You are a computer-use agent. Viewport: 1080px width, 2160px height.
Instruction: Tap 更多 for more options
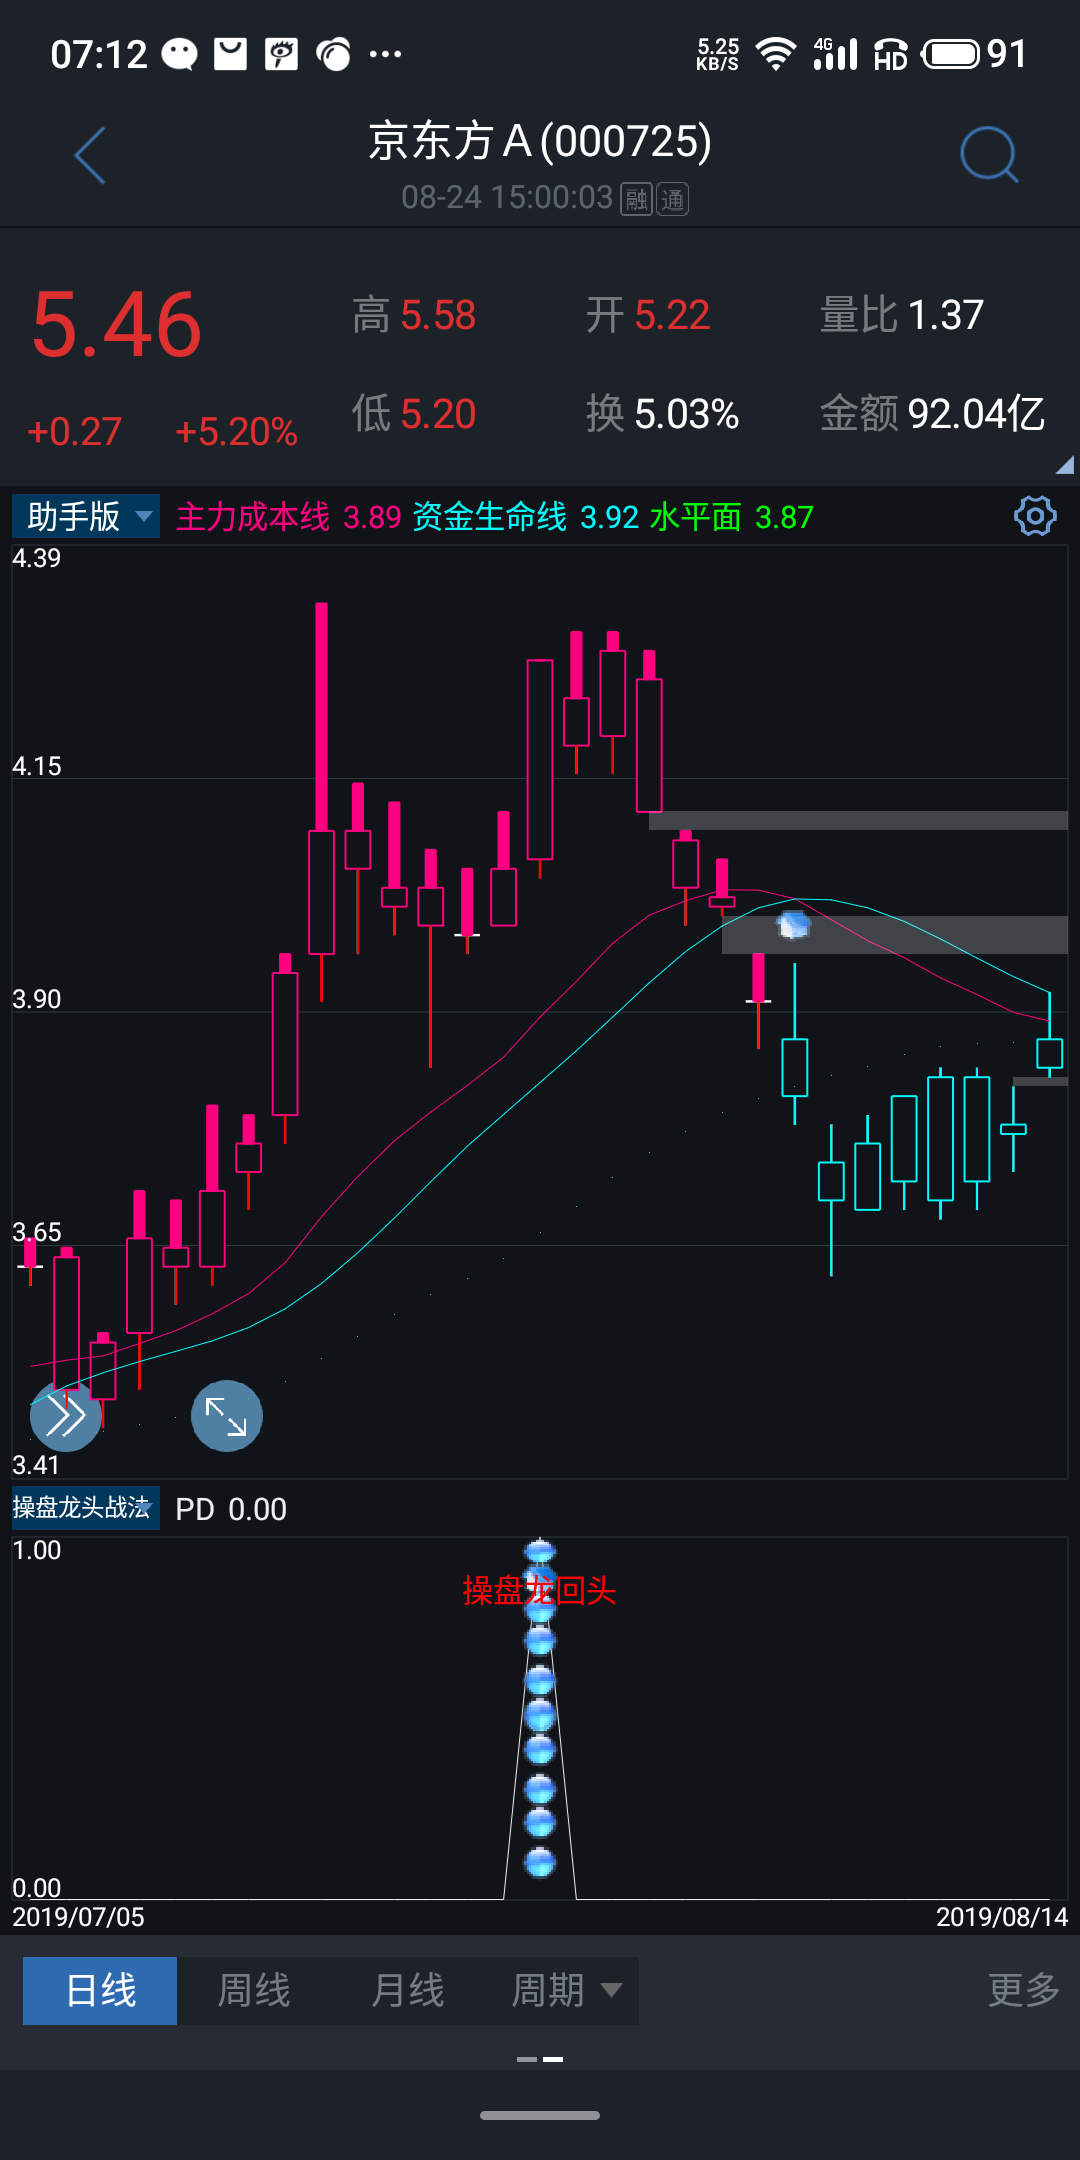click(x=1023, y=1990)
